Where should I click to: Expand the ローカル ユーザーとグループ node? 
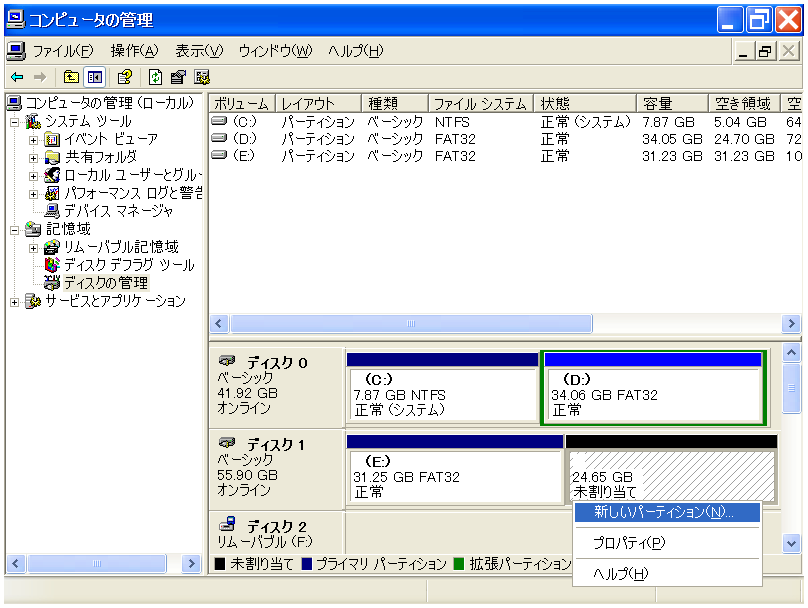pyautogui.click(x=33, y=176)
